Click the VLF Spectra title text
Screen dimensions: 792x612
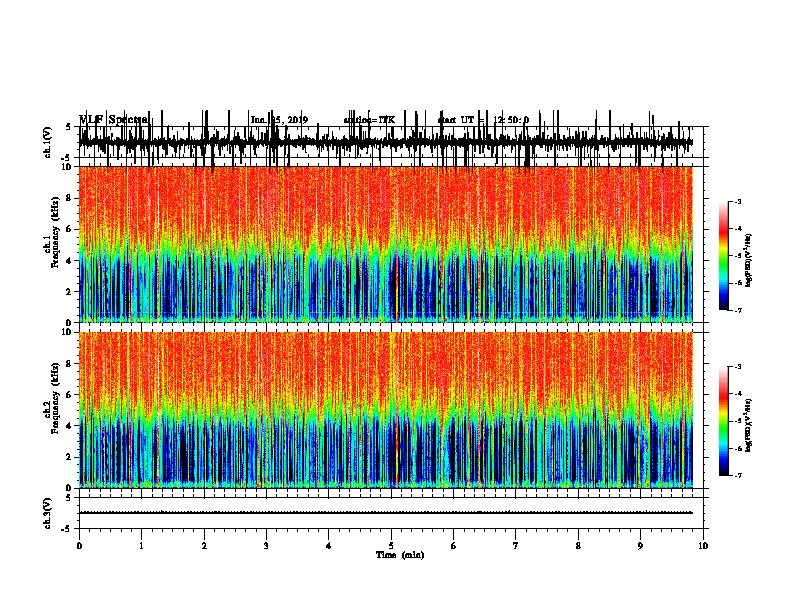pyautogui.click(x=114, y=120)
